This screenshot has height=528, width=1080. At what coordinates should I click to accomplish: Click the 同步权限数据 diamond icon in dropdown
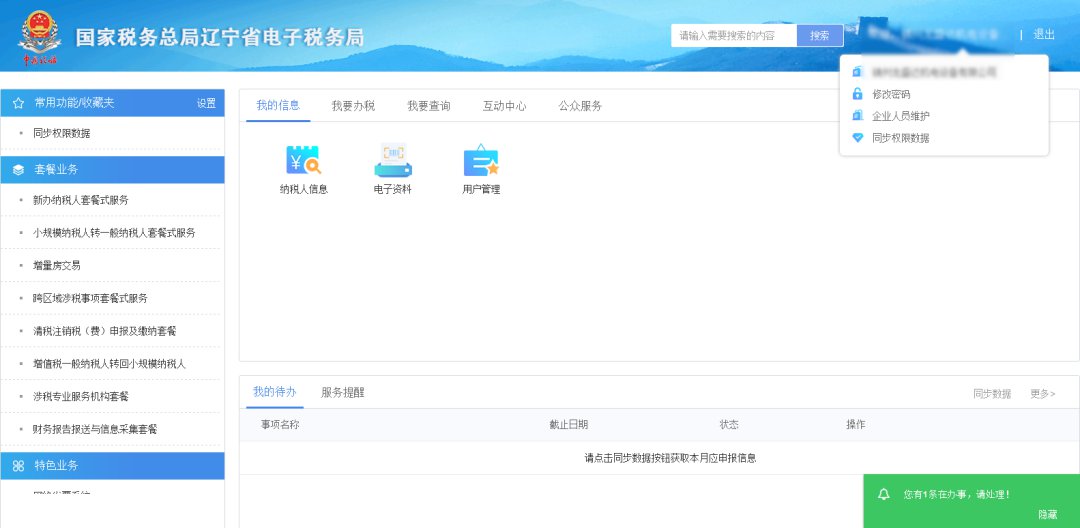tap(857, 138)
